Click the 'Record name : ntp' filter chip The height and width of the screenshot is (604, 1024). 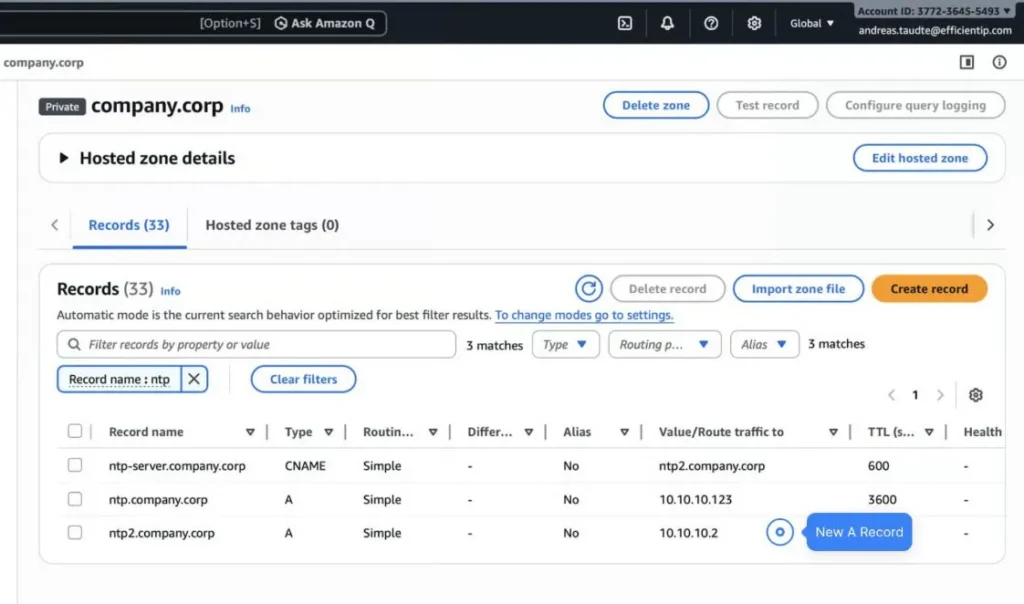coord(119,379)
